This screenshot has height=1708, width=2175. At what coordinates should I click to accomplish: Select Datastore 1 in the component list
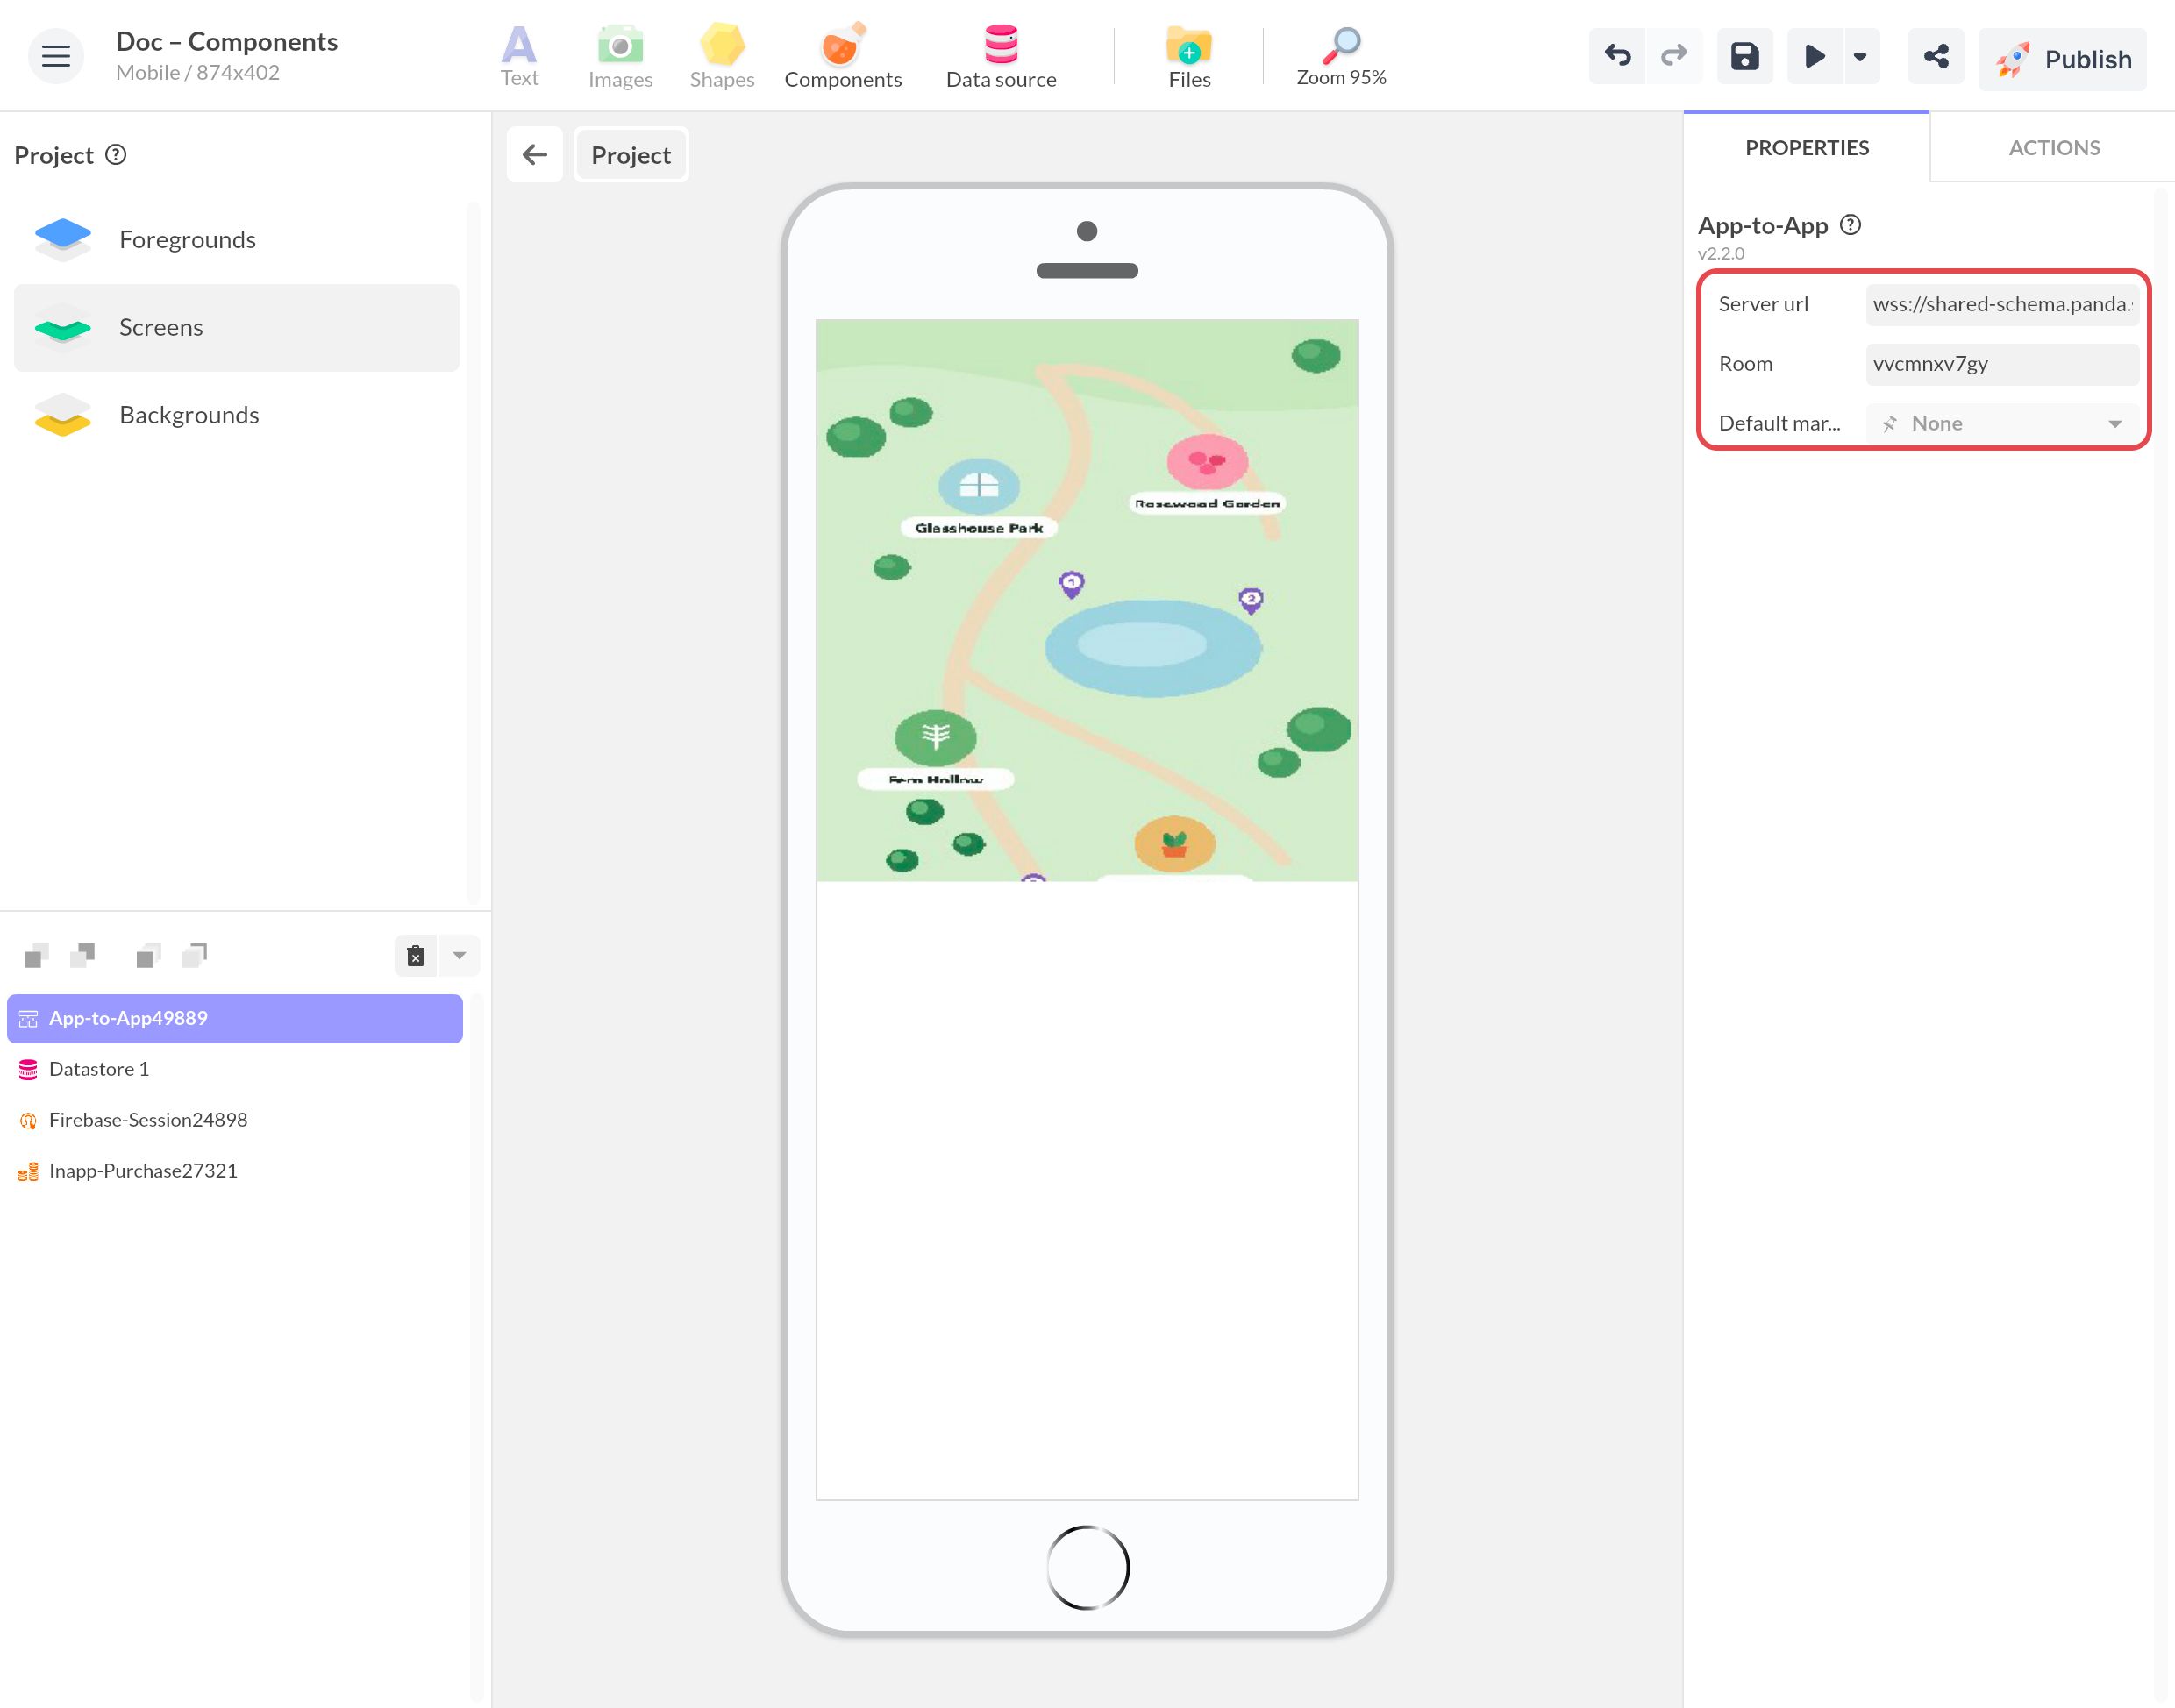point(235,1070)
